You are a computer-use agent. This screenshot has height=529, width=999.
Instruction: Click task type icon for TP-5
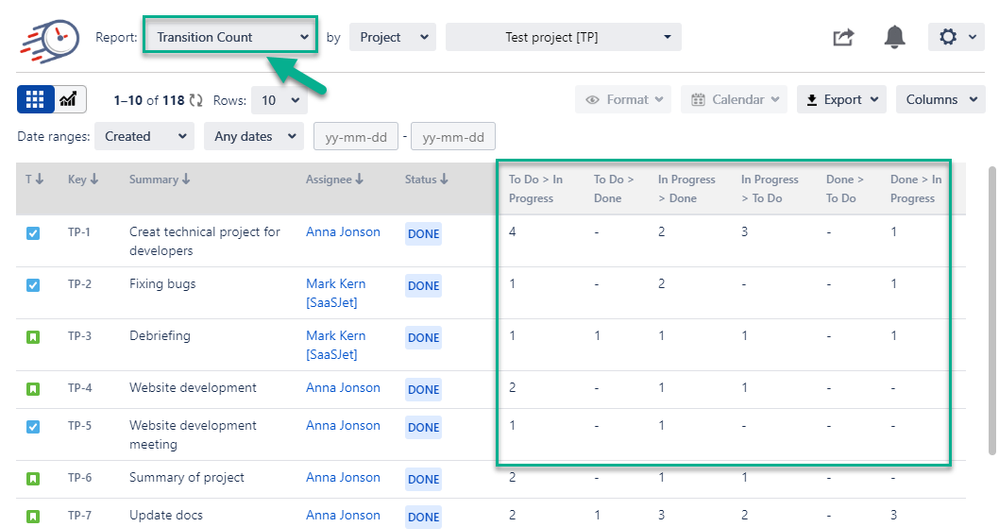[33, 426]
